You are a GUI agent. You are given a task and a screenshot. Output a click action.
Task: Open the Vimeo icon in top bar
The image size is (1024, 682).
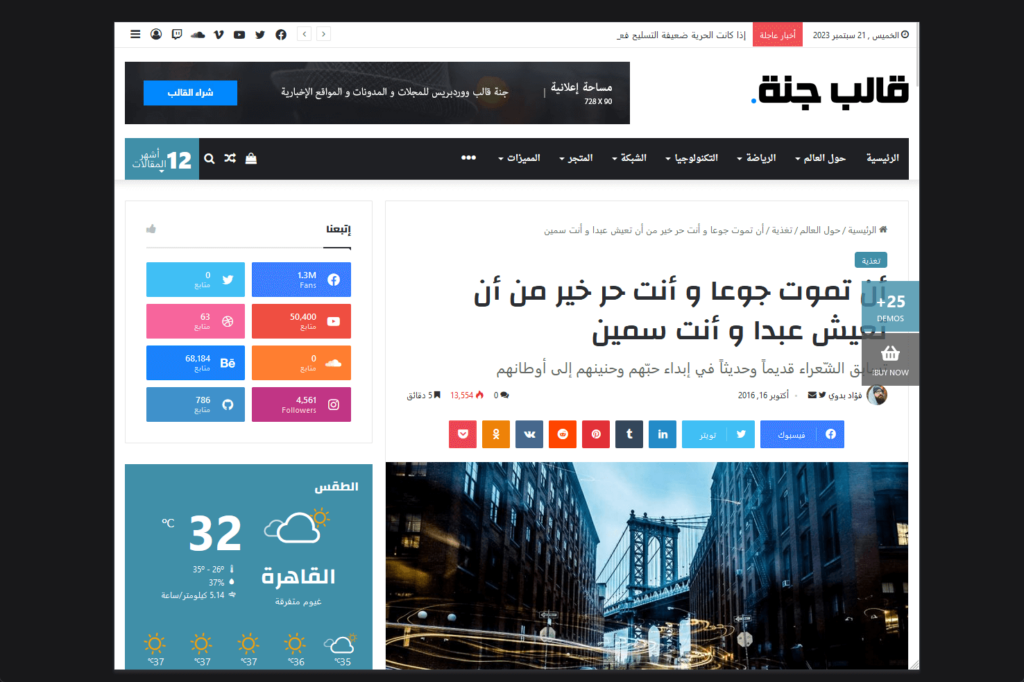[219, 34]
